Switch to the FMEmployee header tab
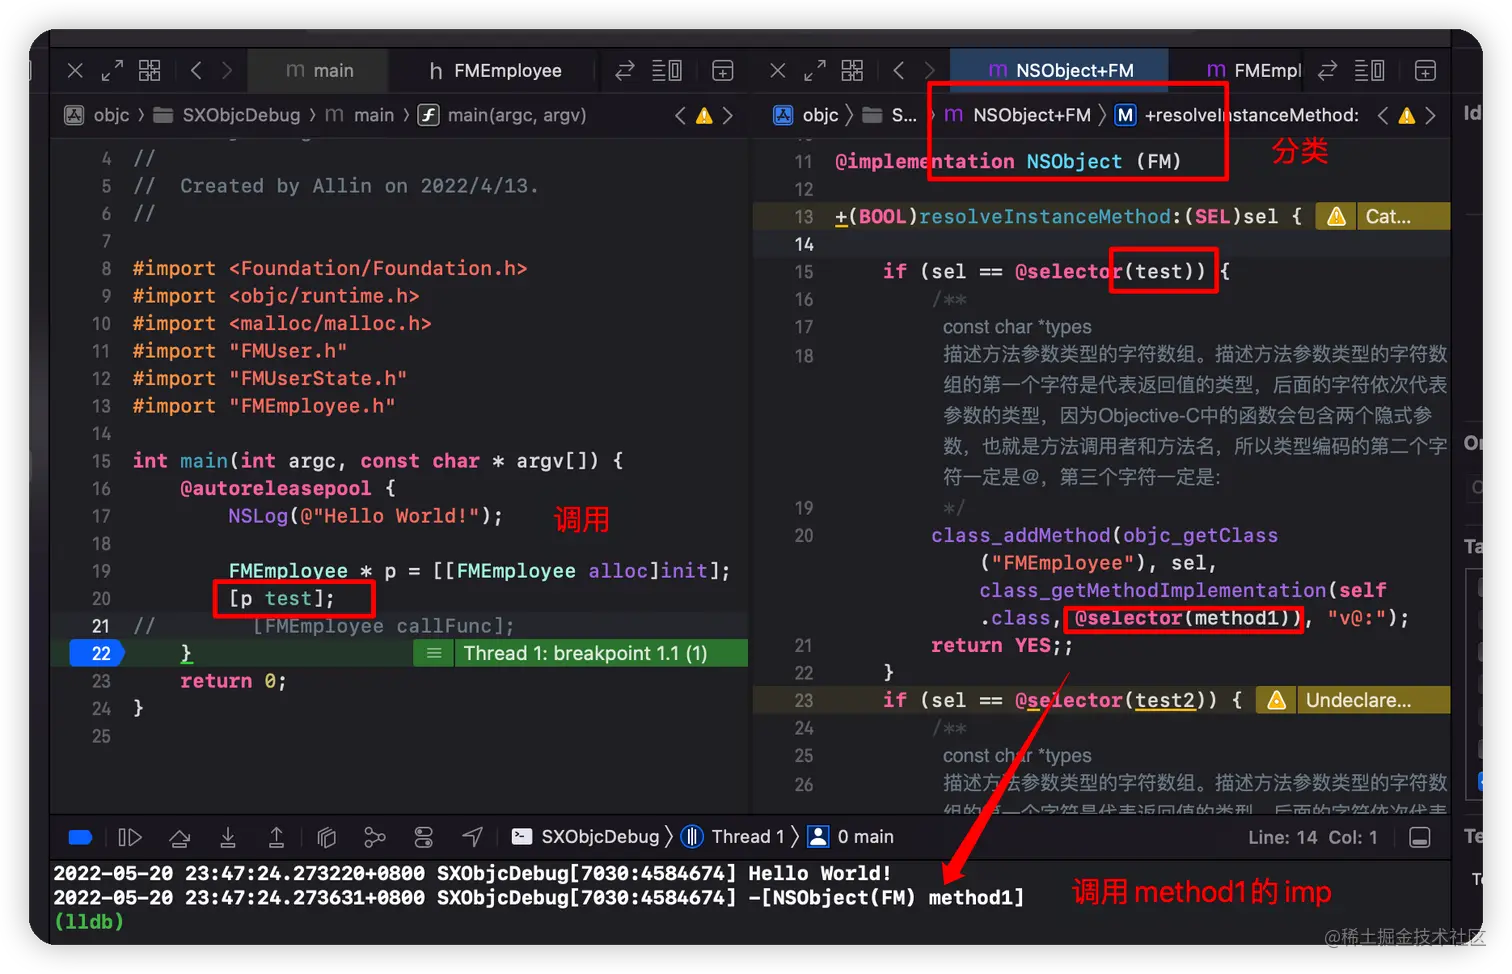The width and height of the screenshot is (1512, 974). pyautogui.click(x=495, y=70)
